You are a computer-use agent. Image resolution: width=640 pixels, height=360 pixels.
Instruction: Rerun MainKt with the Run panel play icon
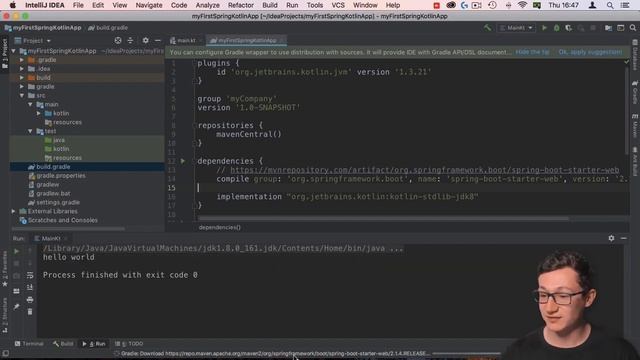coord(16,251)
